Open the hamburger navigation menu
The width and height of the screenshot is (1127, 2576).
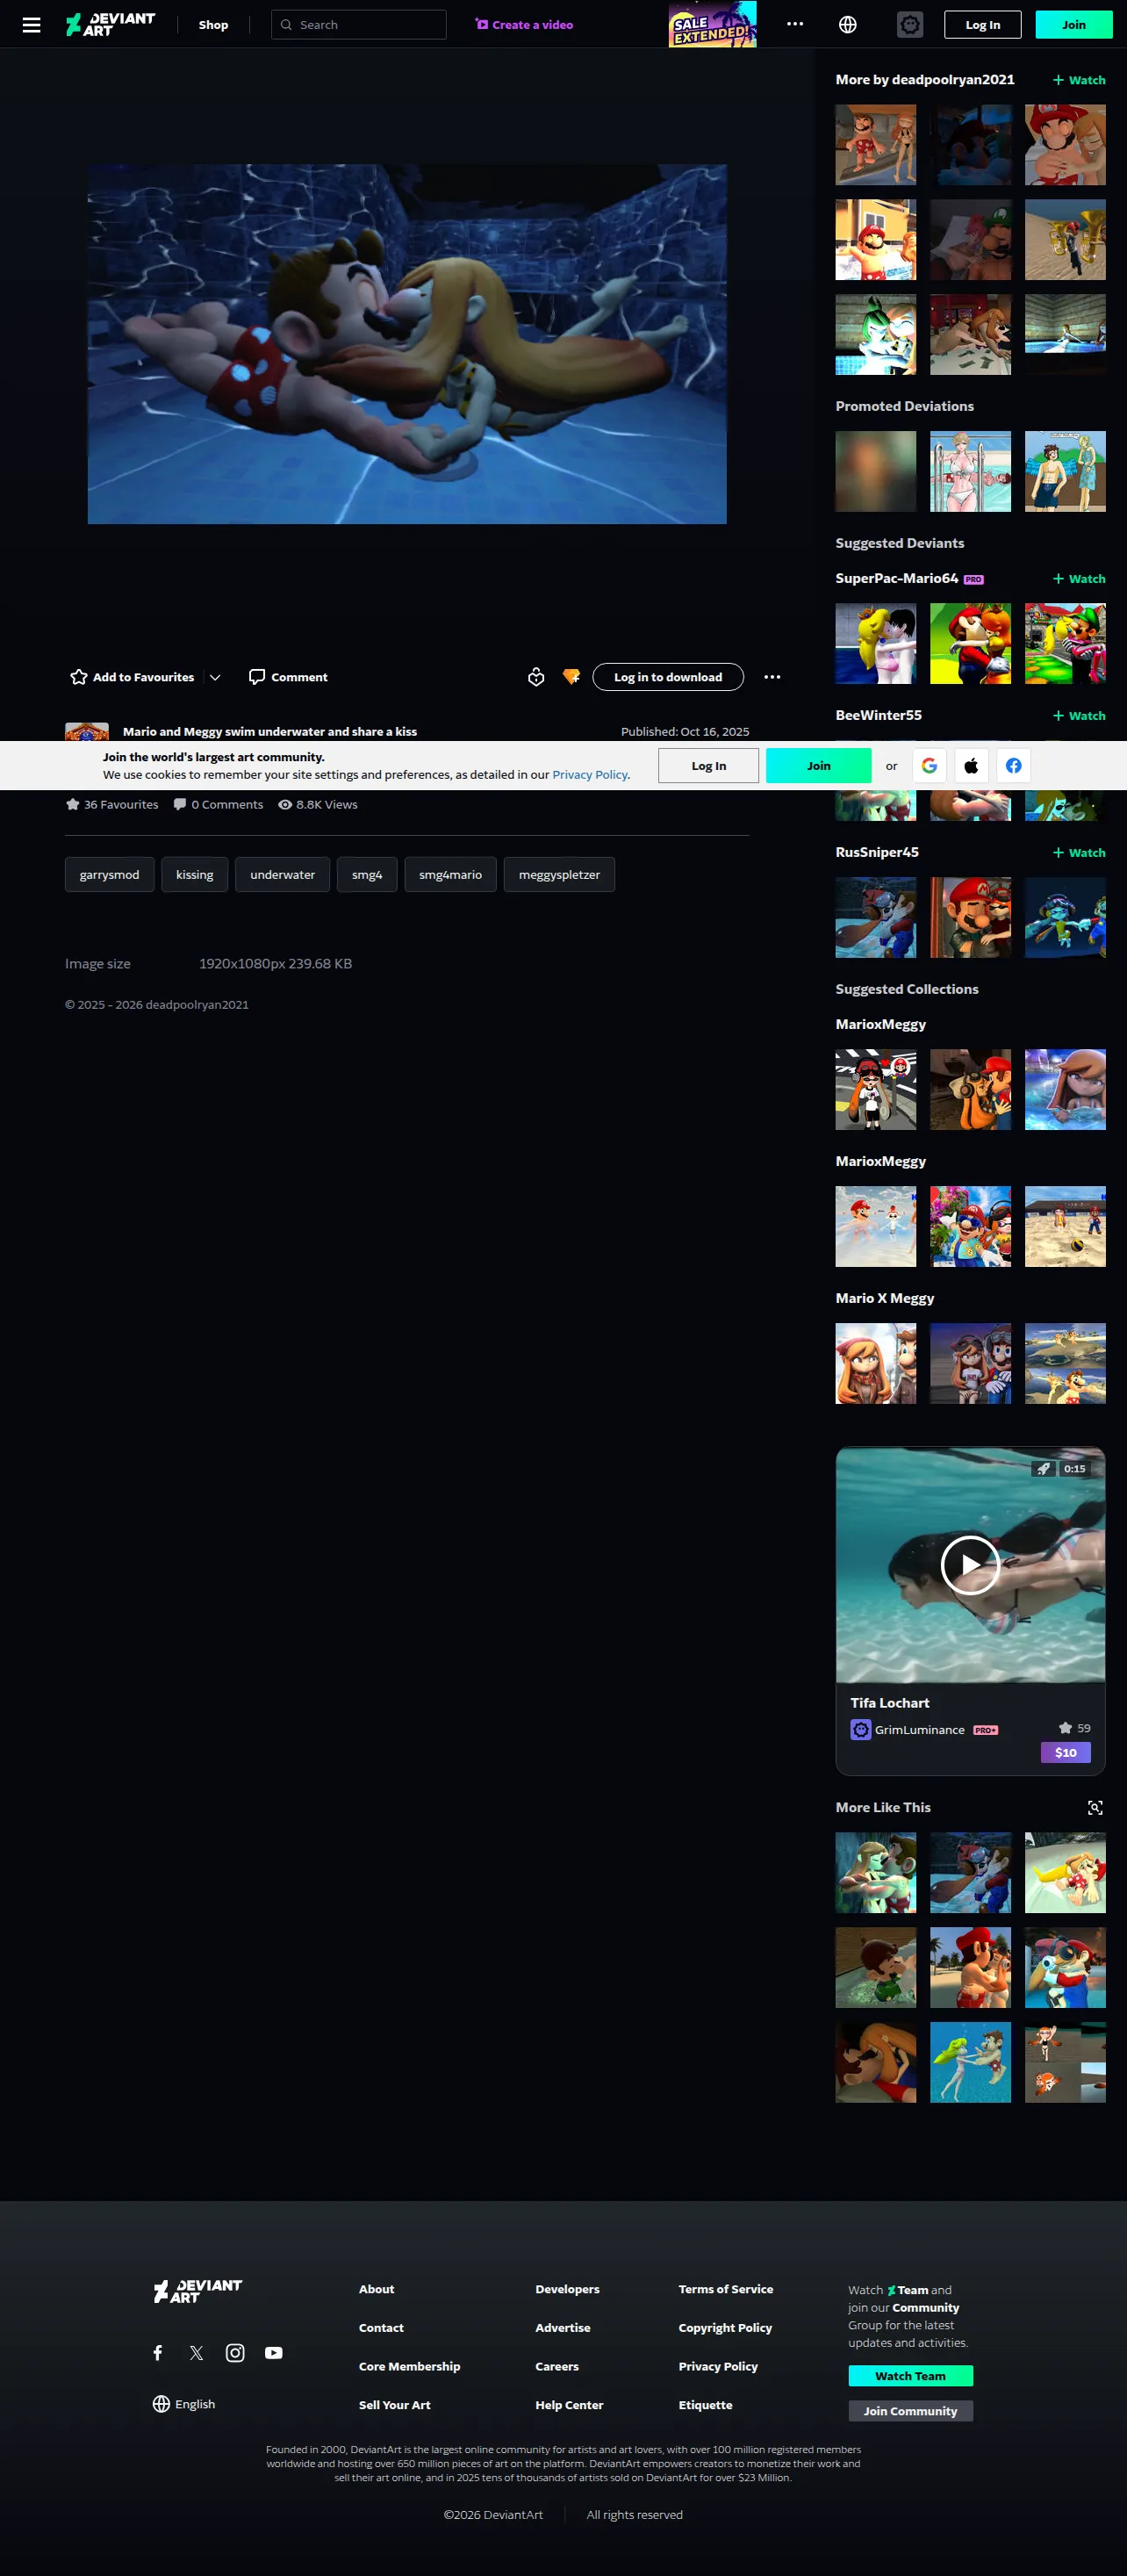32,25
